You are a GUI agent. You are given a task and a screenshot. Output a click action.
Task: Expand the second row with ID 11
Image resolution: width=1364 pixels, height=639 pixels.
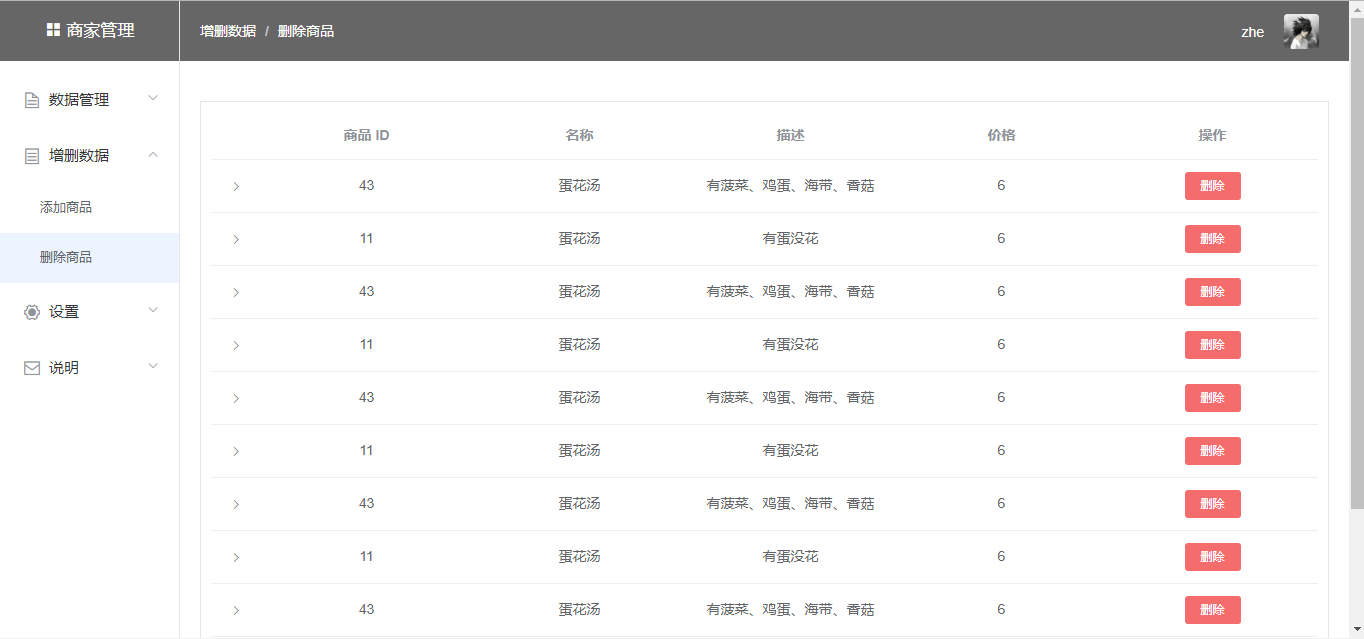(x=236, y=239)
